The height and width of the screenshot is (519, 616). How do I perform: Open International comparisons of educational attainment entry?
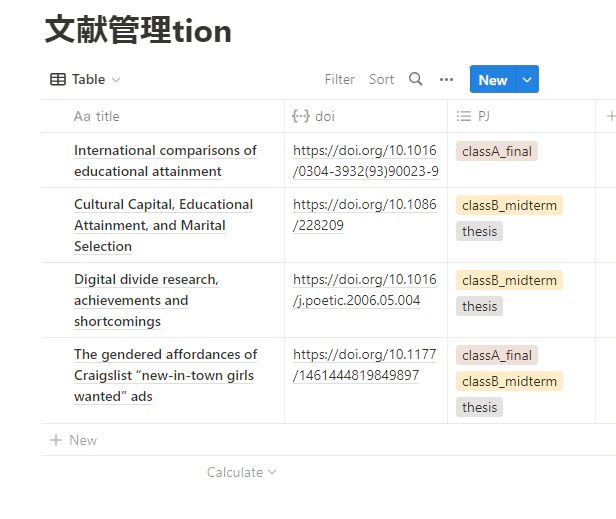pyautogui.click(x=165, y=161)
